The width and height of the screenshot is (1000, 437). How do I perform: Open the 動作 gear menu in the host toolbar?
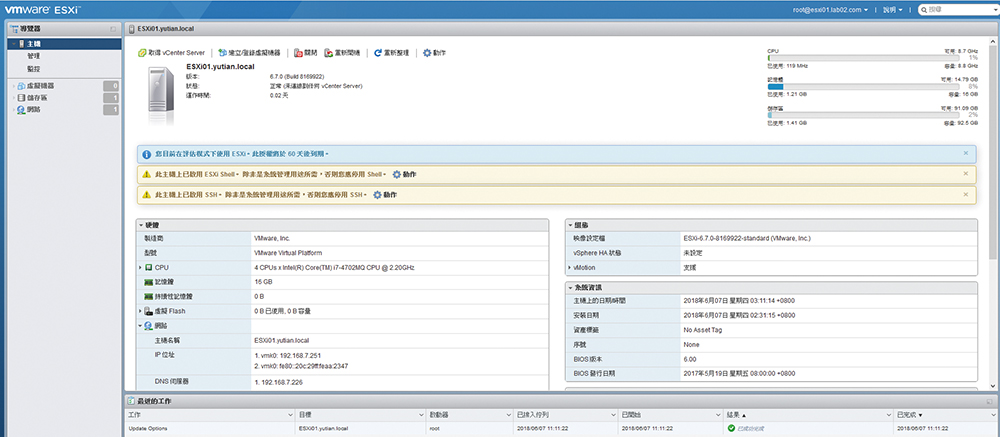point(434,52)
